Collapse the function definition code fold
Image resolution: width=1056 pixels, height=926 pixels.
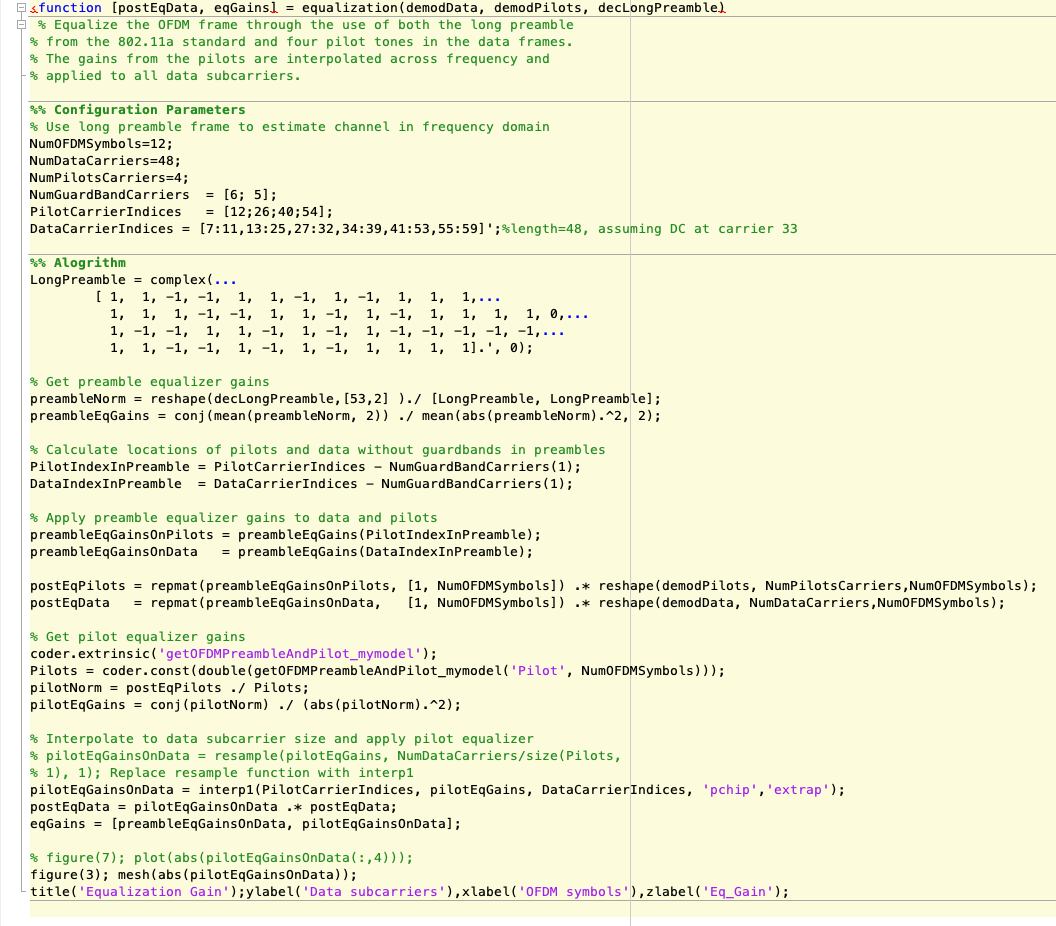[21, 8]
